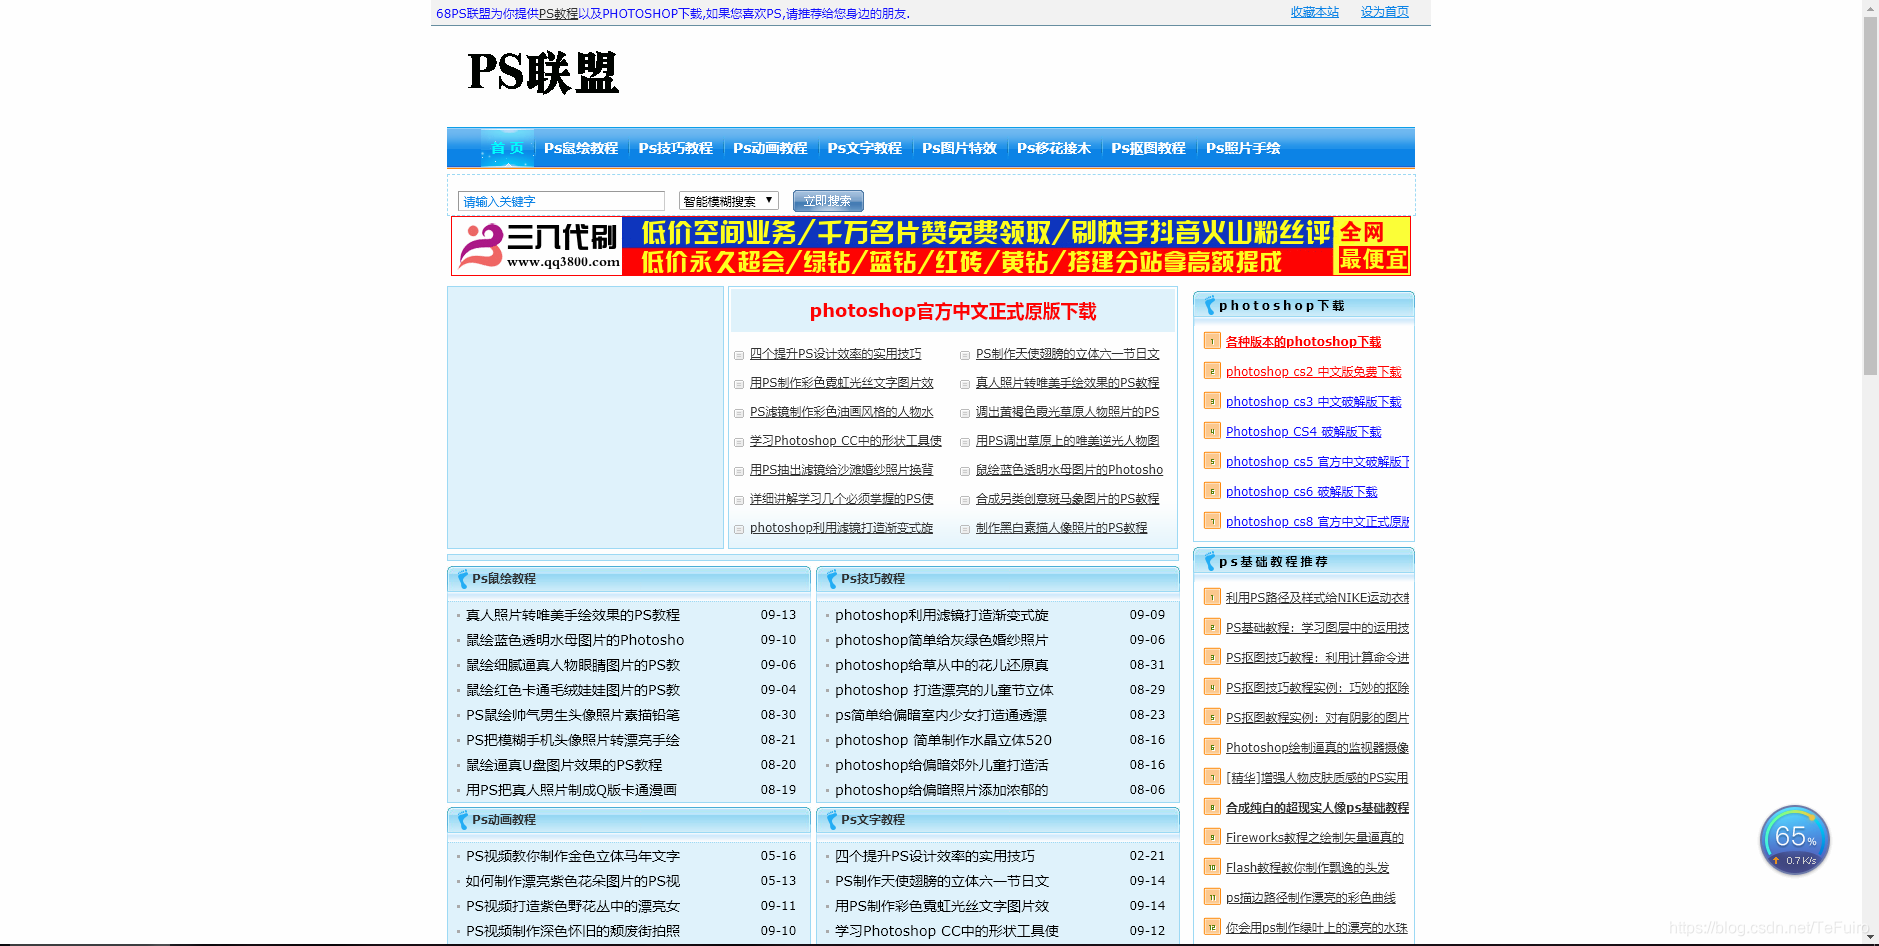Open Fireworks教程之绘制矢量逼真的 link
The image size is (1879, 946).
click(1314, 837)
